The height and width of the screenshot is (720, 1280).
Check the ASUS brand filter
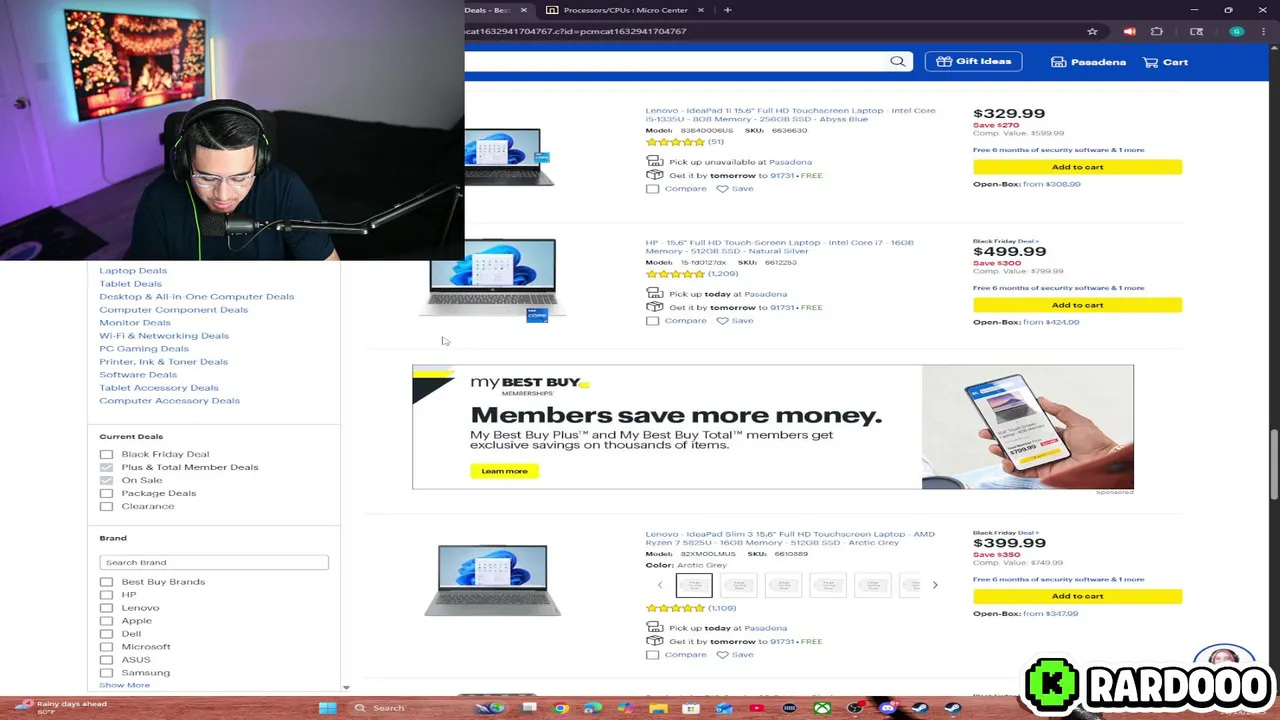tap(106, 660)
